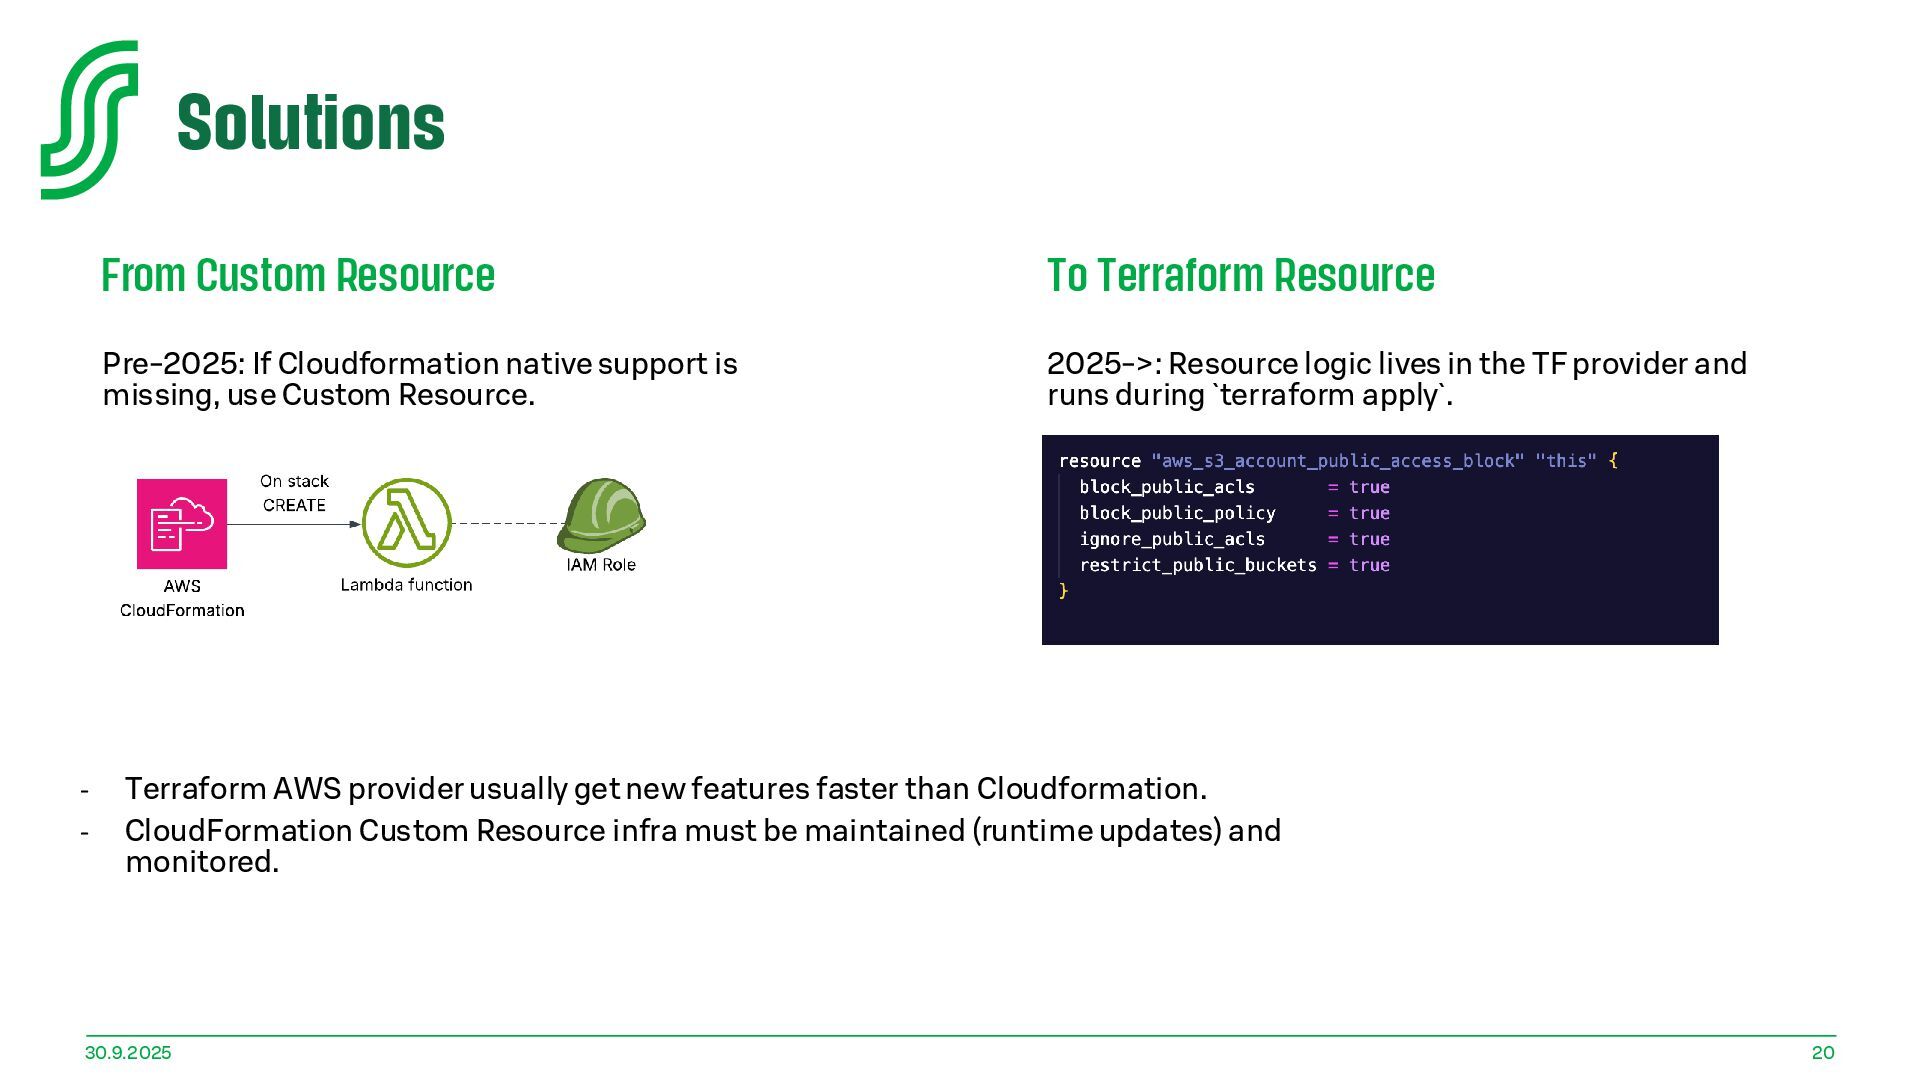Click the Solutions slide title
The image size is (1920, 1080).
click(310, 123)
